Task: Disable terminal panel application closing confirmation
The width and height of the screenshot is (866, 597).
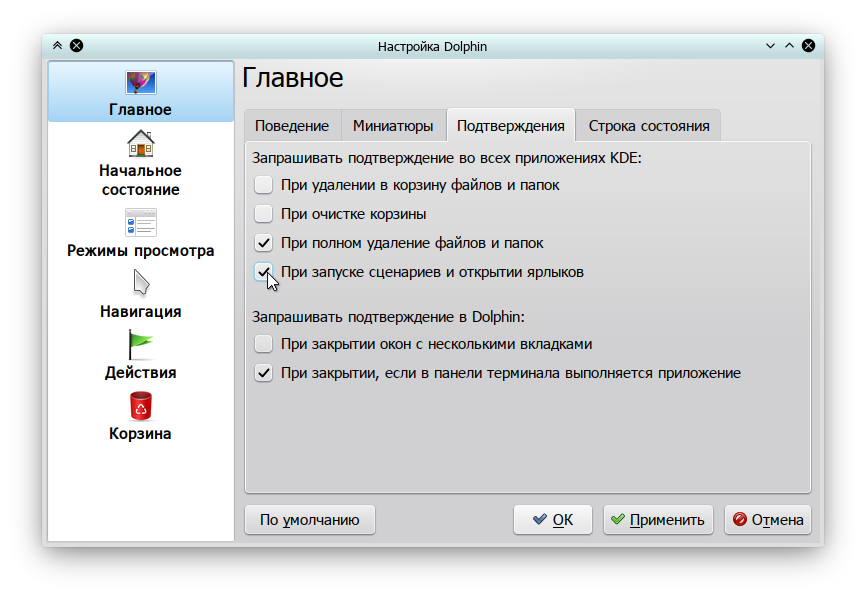Action: click(263, 373)
